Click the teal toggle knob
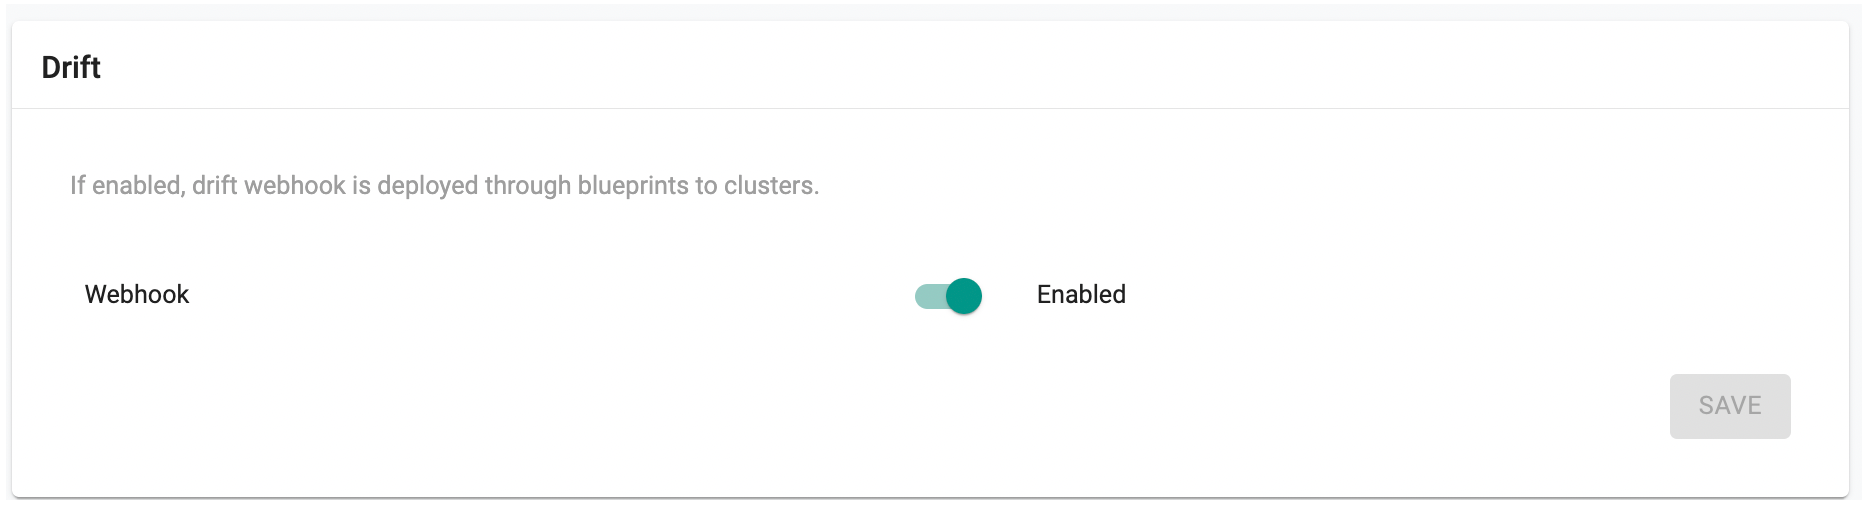Screen dimensions: 1866x506 tap(964, 296)
